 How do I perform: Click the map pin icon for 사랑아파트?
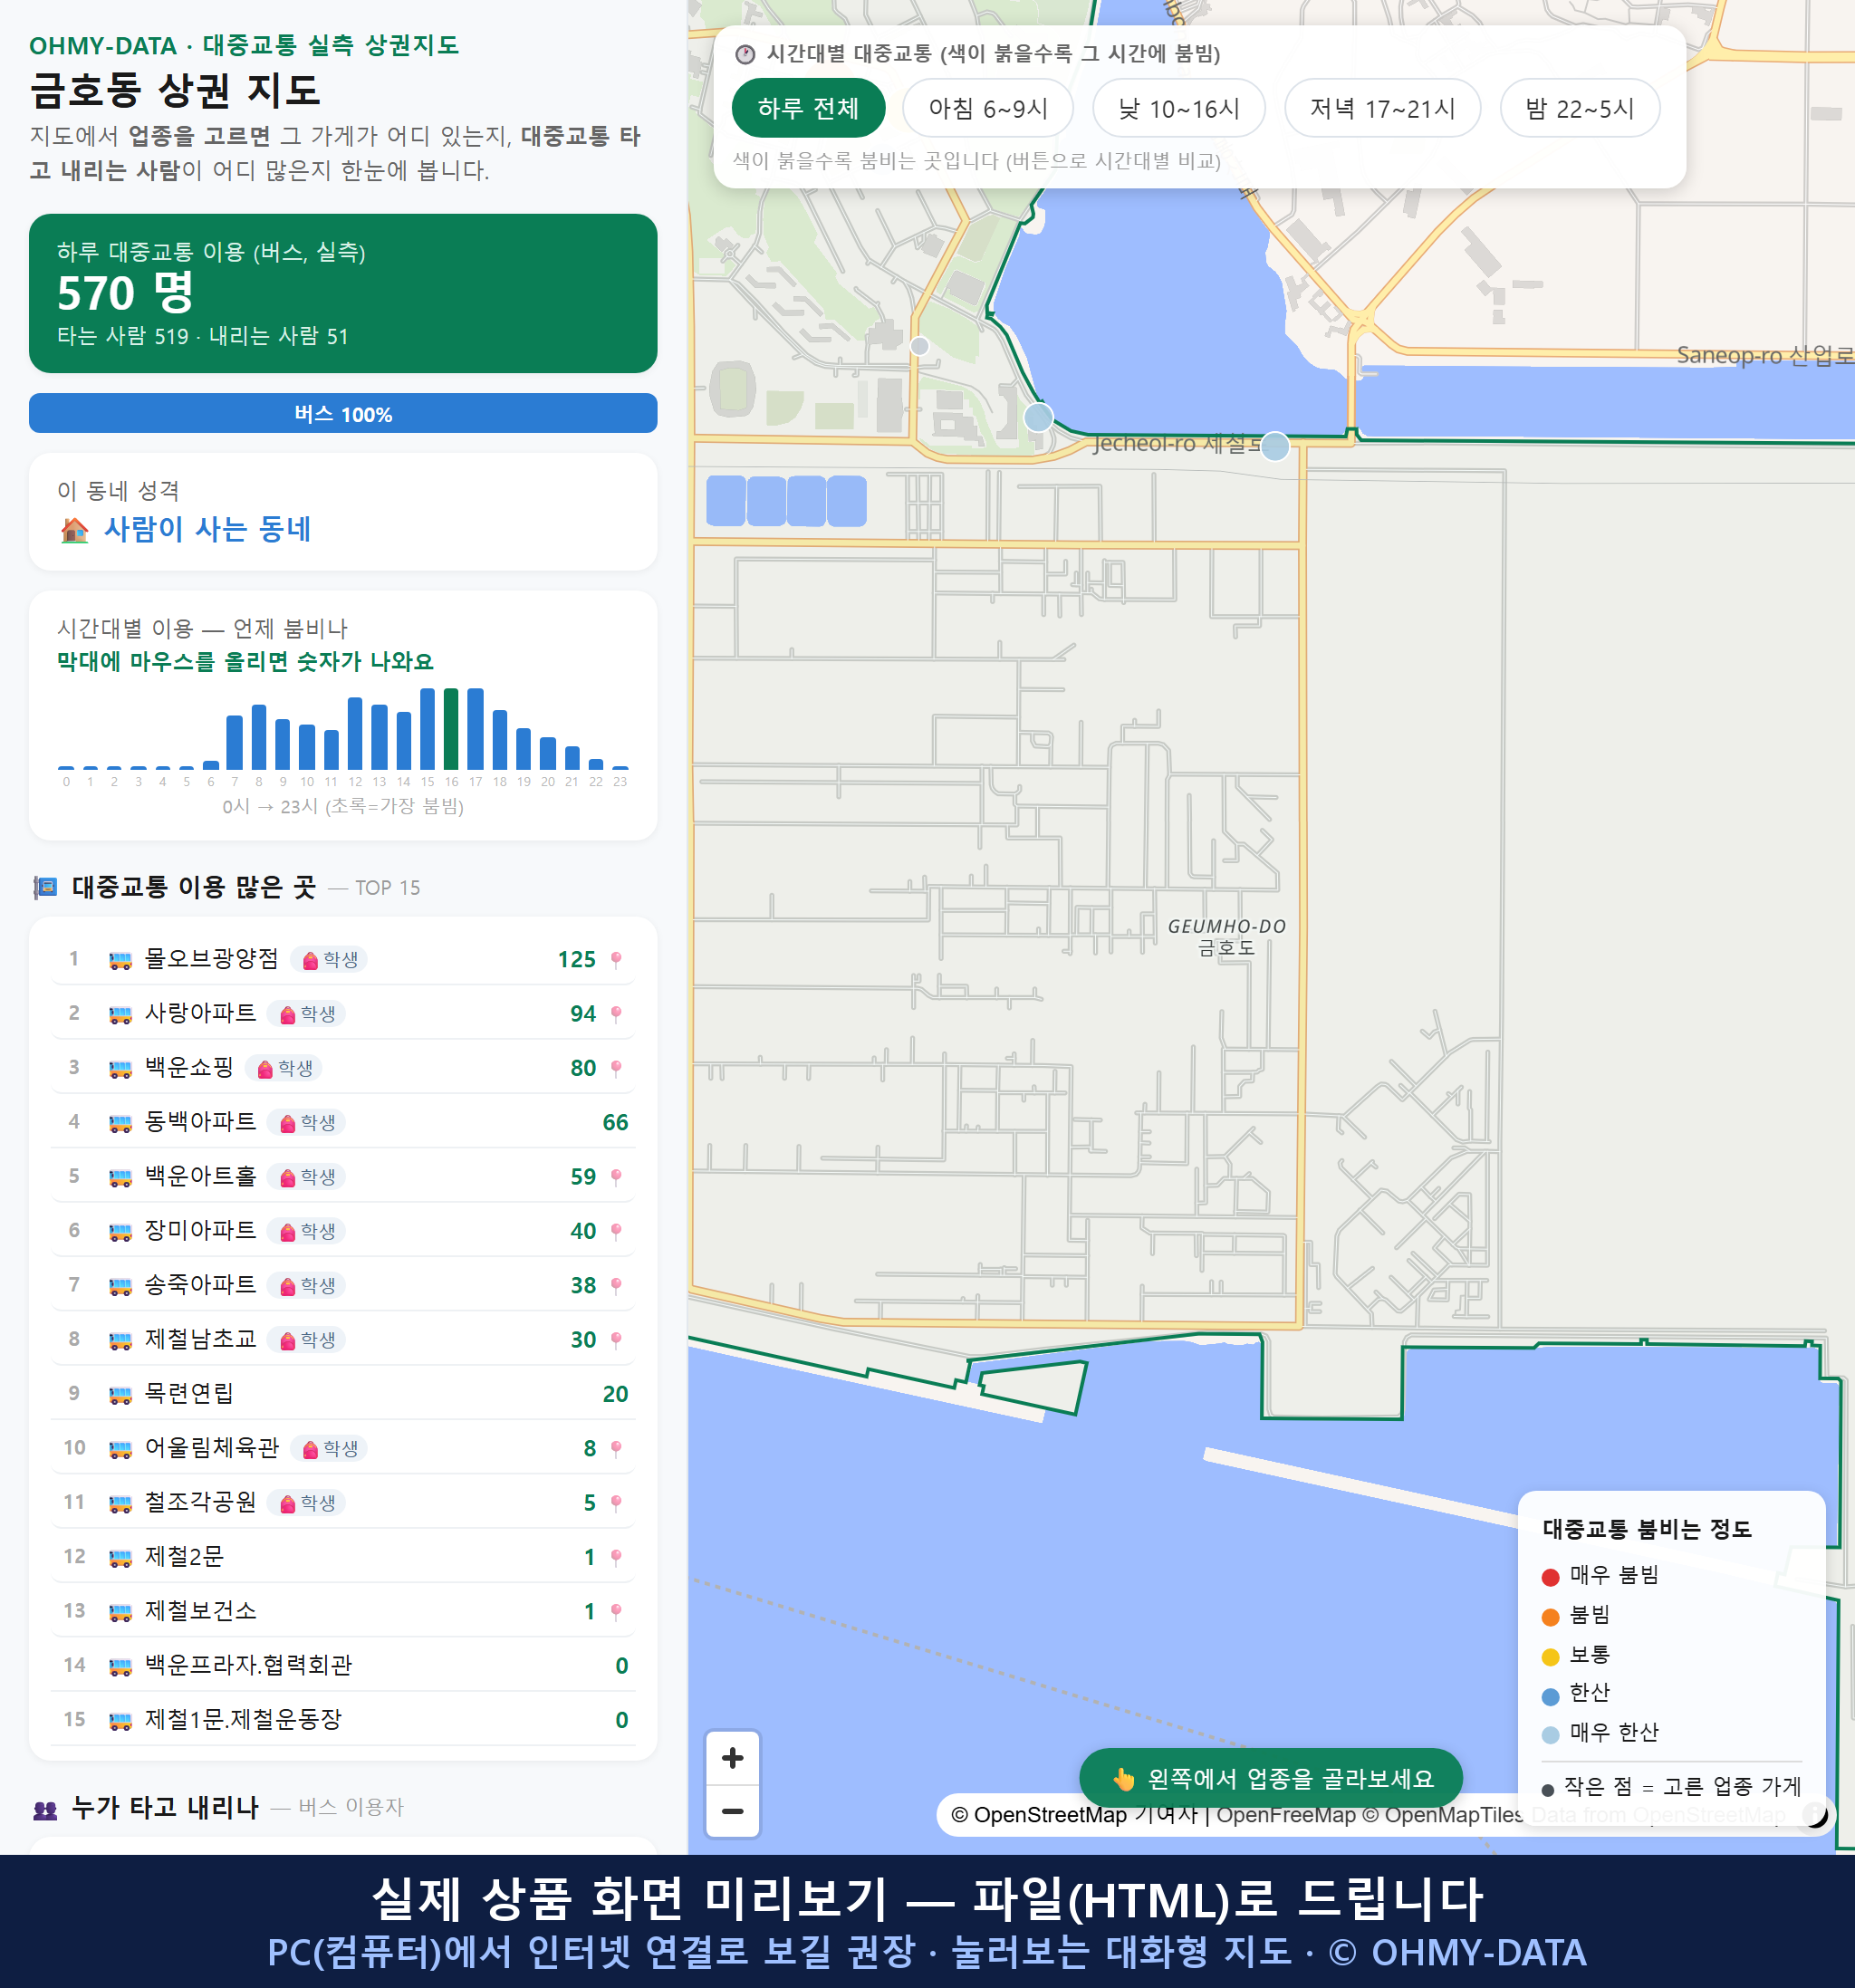(x=616, y=1014)
